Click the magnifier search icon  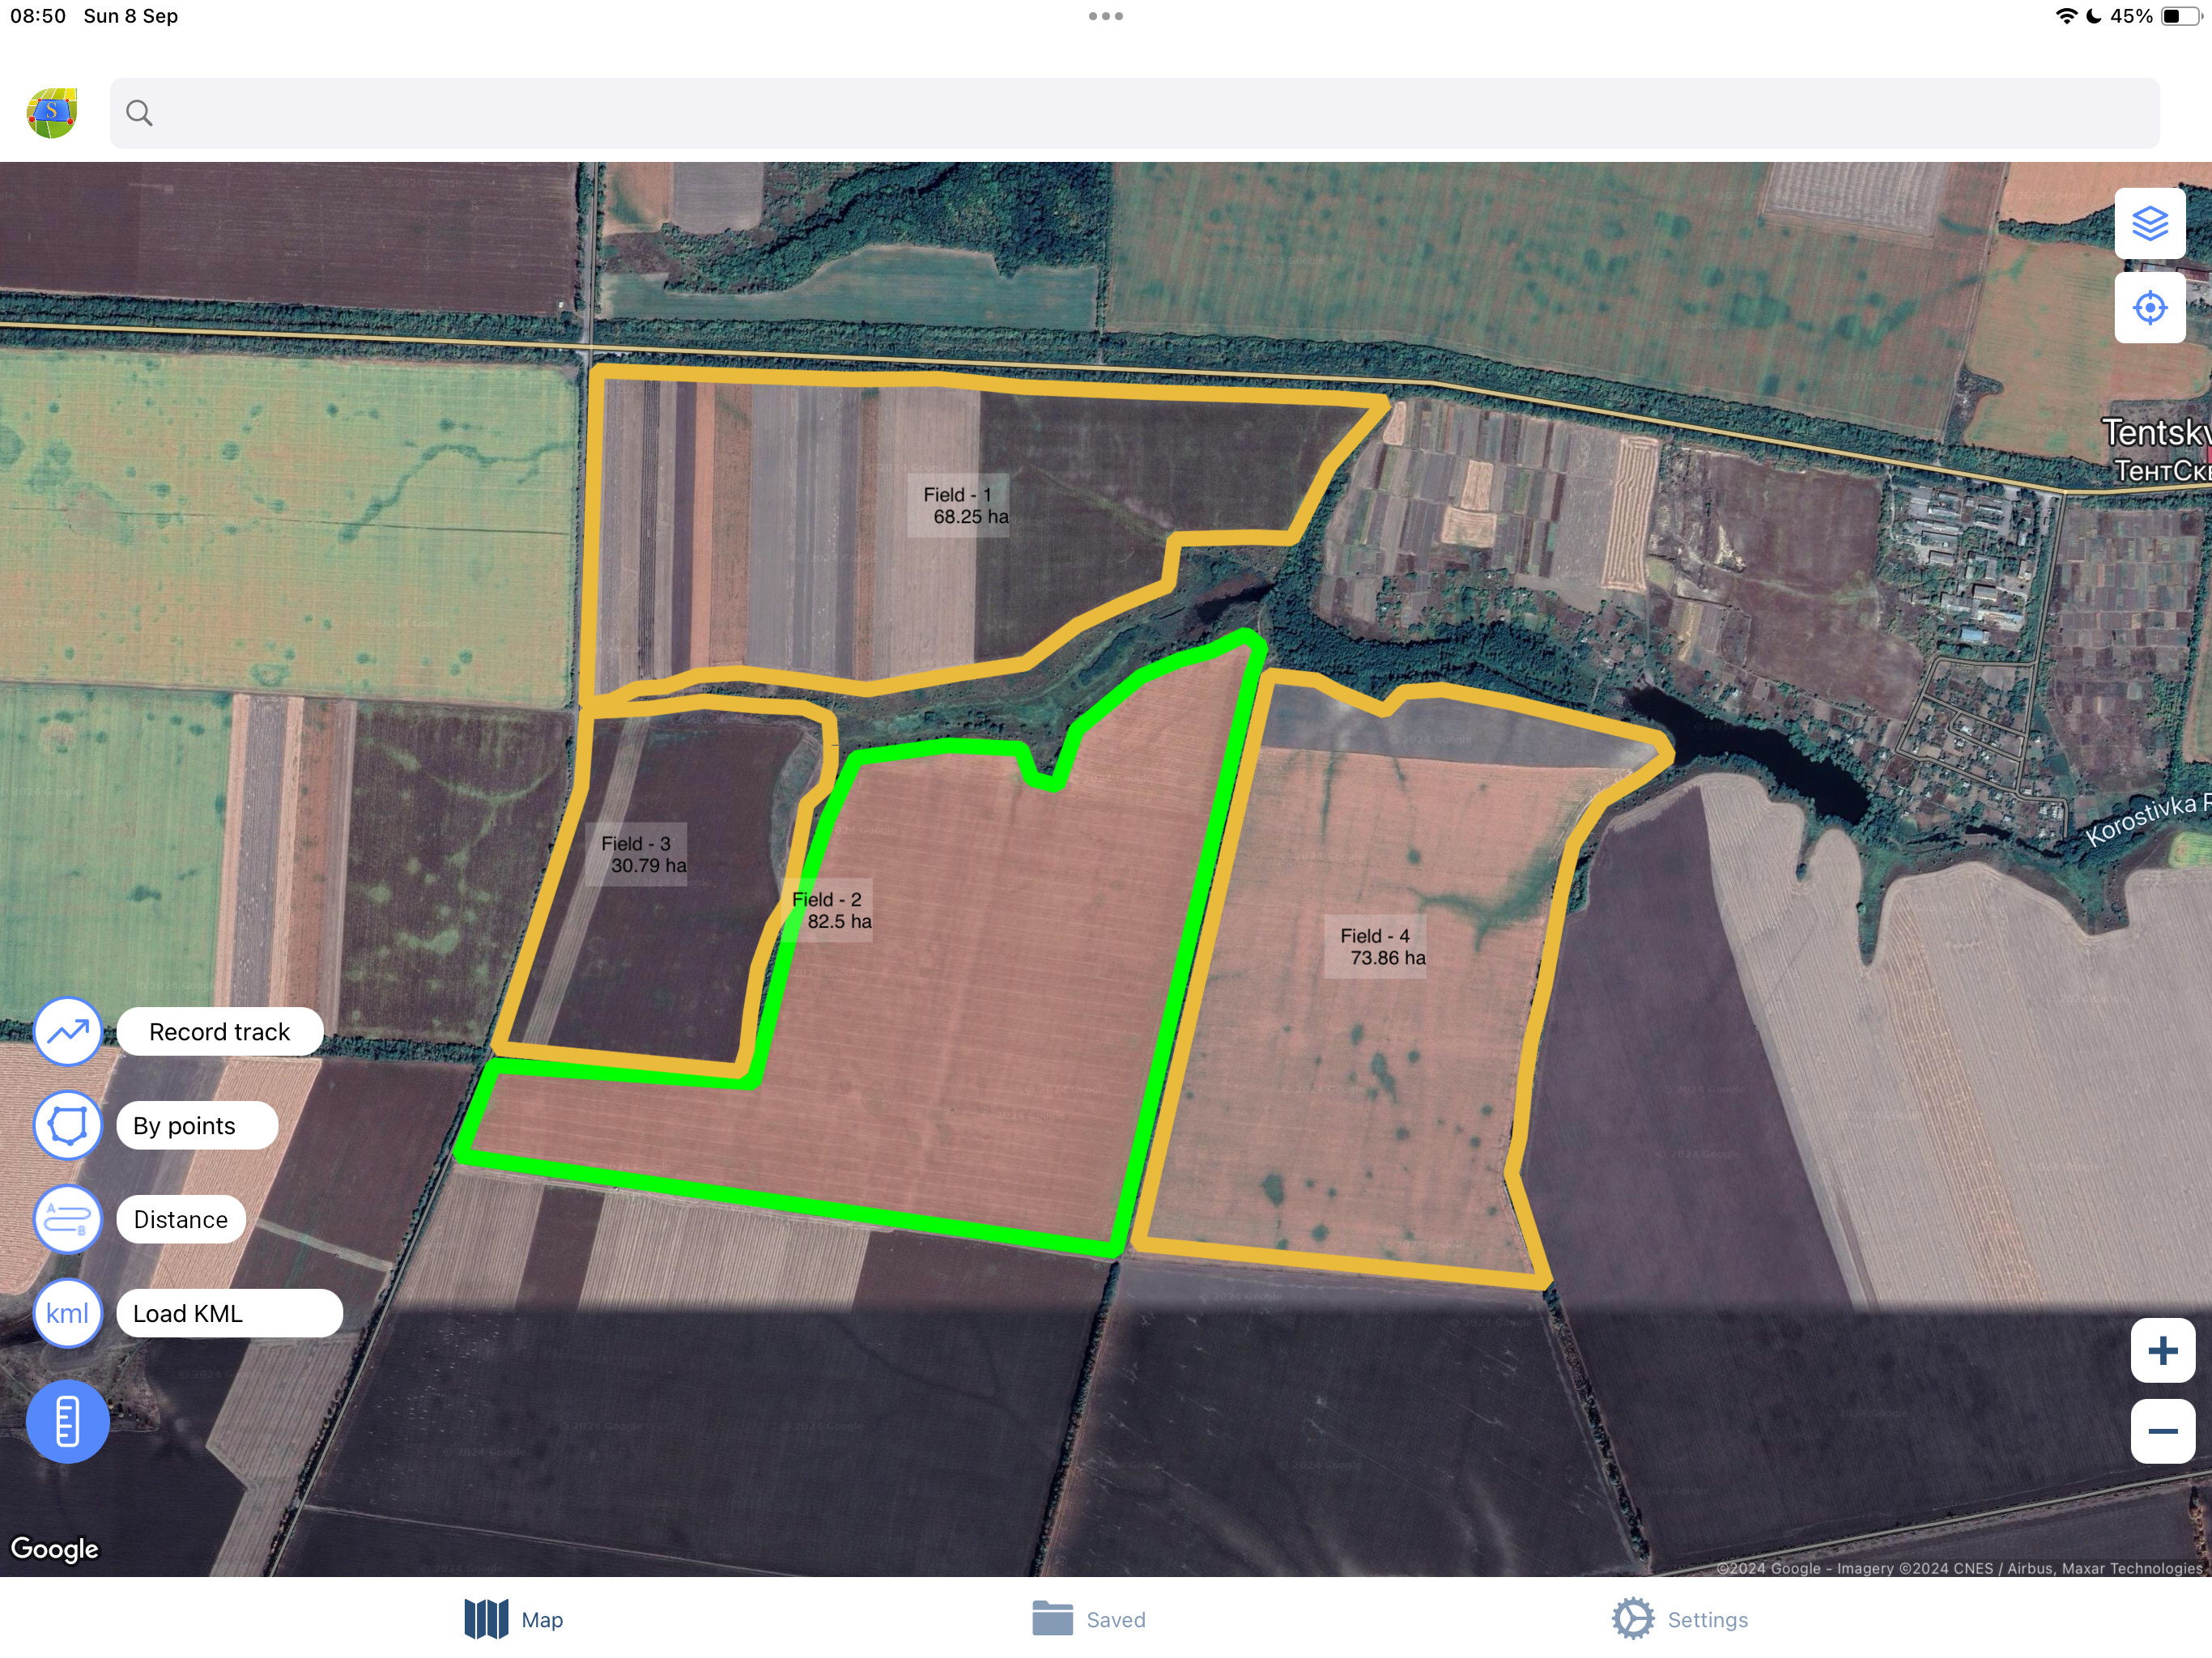pyautogui.click(x=139, y=113)
